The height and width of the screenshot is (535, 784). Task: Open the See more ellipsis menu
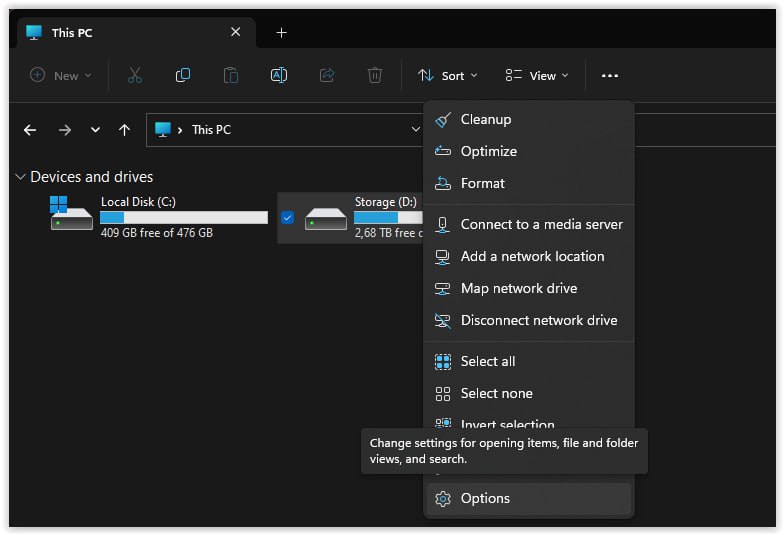[610, 76]
